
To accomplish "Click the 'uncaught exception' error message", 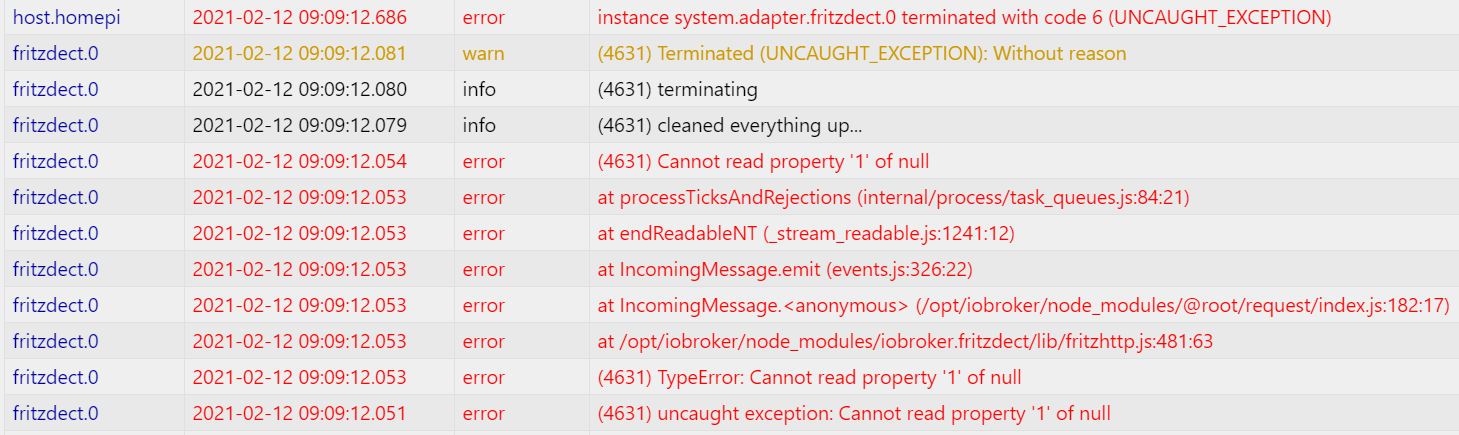I will coord(854,413).
